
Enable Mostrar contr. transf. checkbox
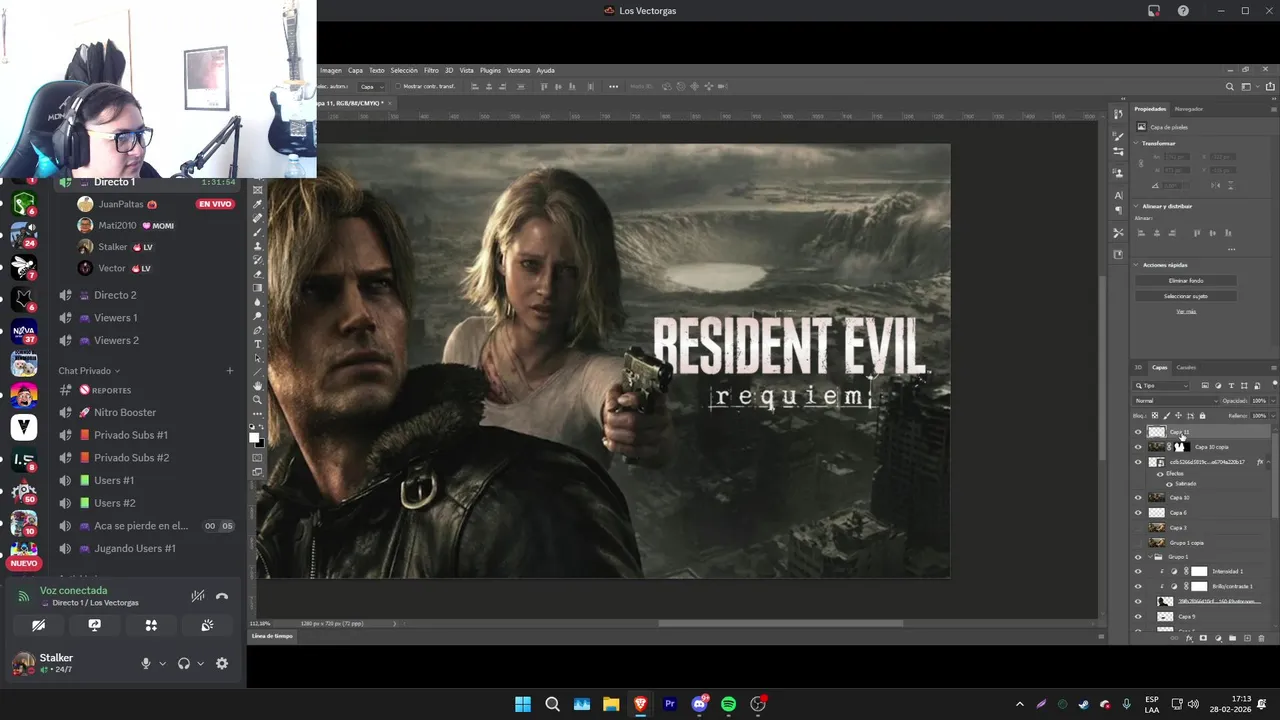click(x=397, y=87)
